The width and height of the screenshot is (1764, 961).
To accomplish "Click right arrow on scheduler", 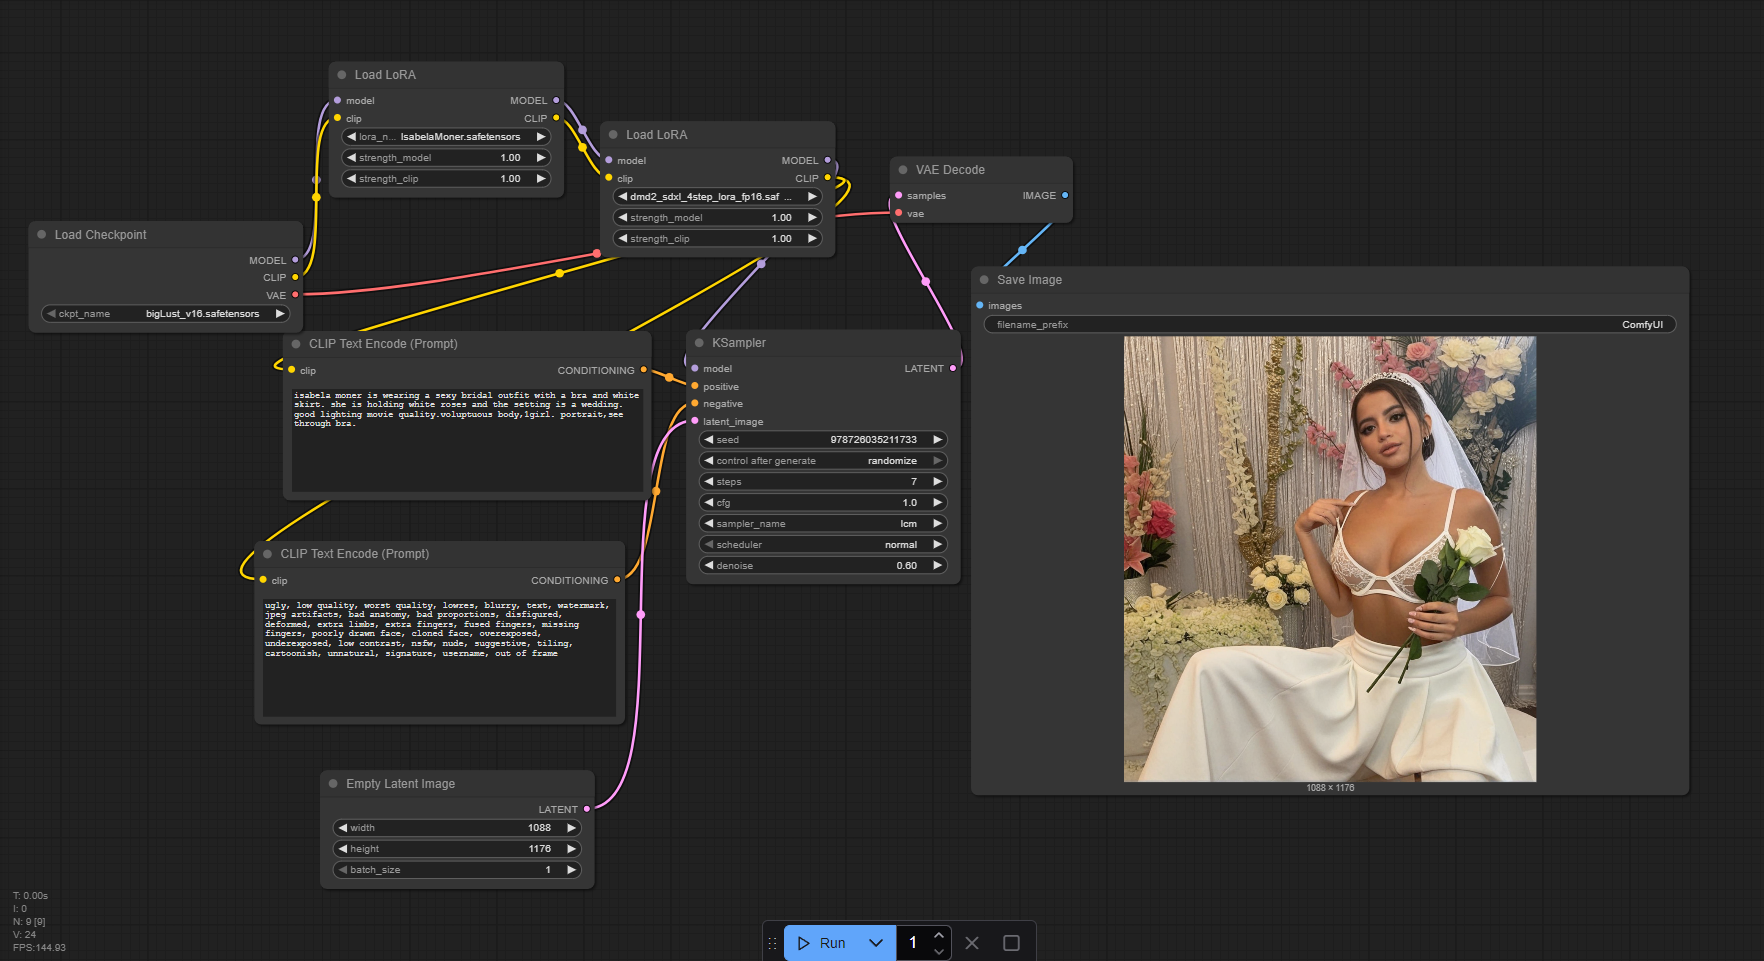I will click(938, 545).
